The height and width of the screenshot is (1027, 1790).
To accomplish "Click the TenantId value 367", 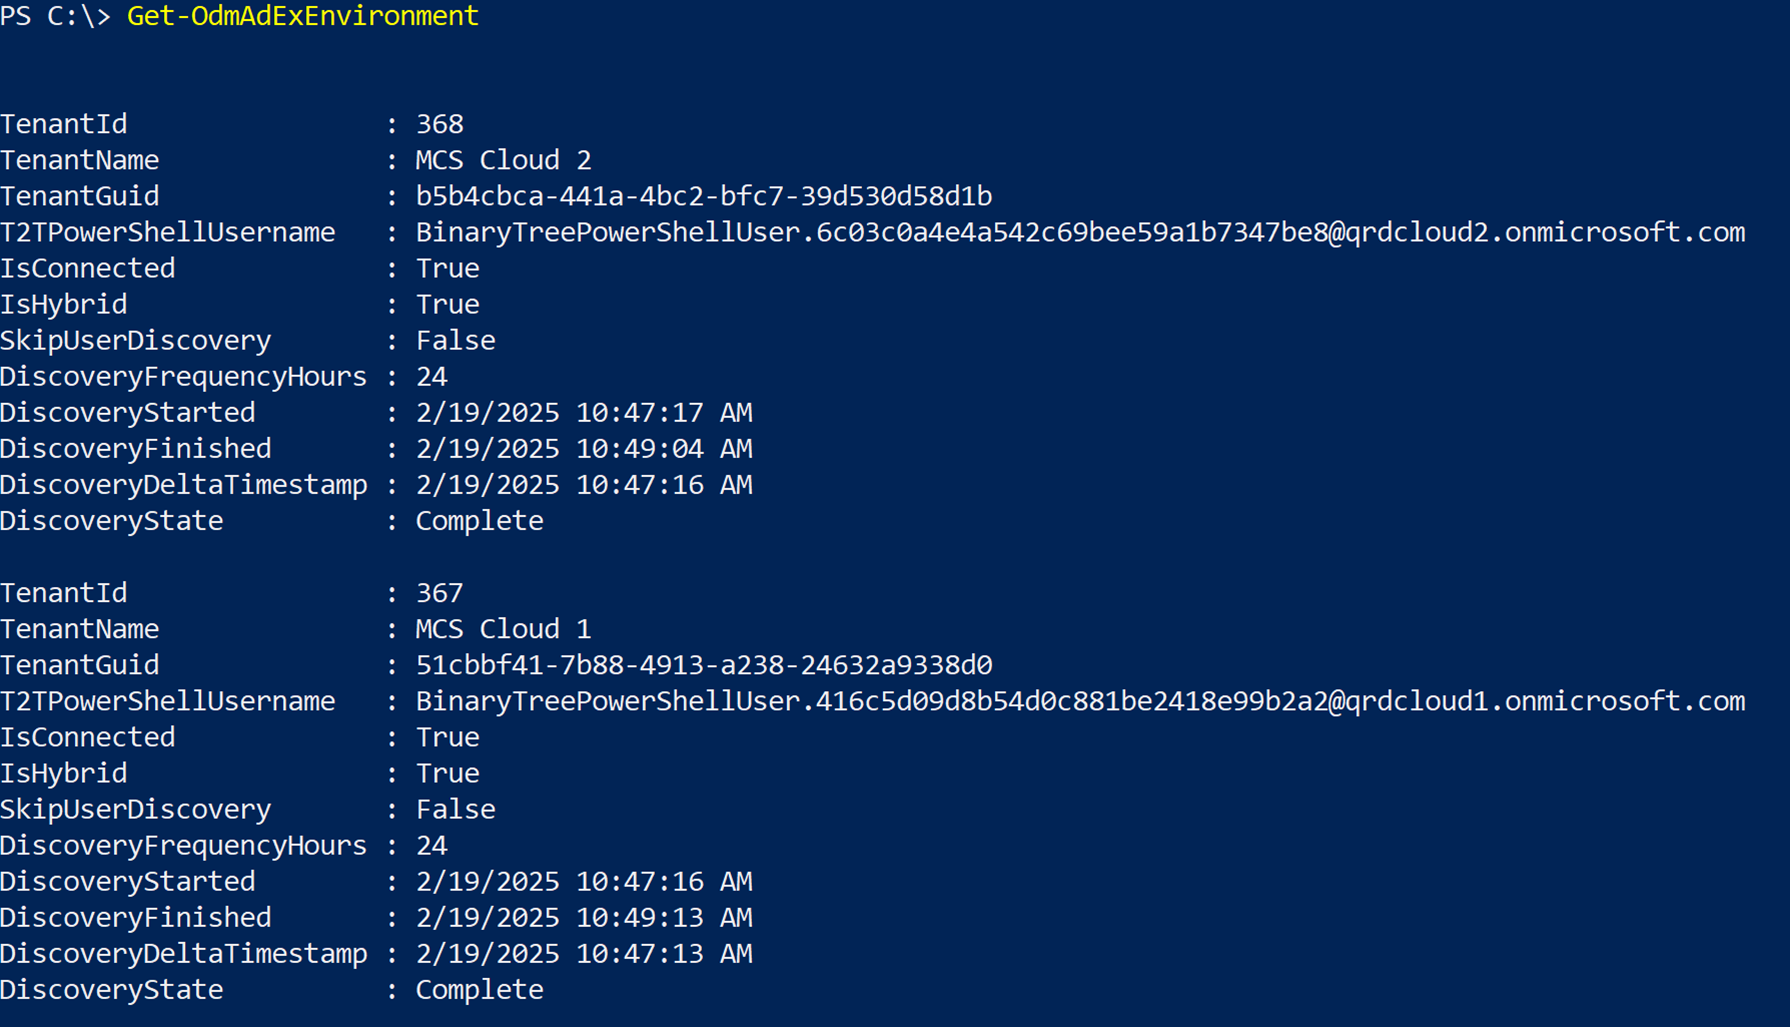I will point(439,593).
